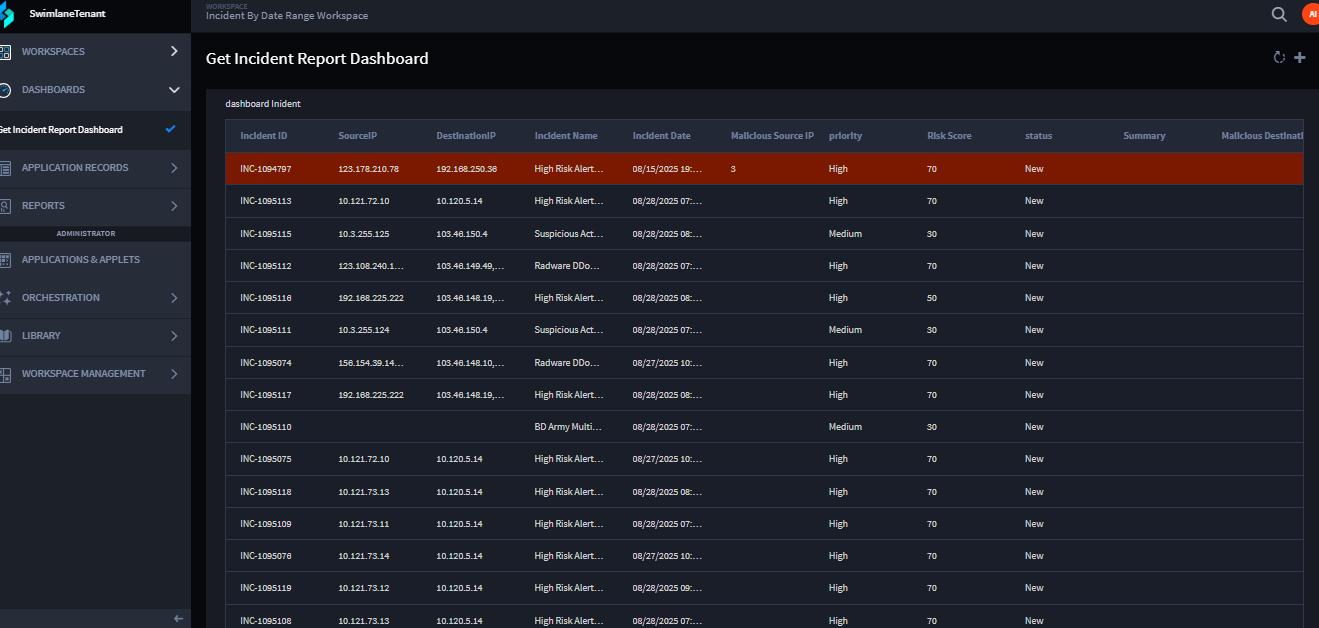
Task: Expand the Workspace Management chevron
Action: click(x=174, y=374)
